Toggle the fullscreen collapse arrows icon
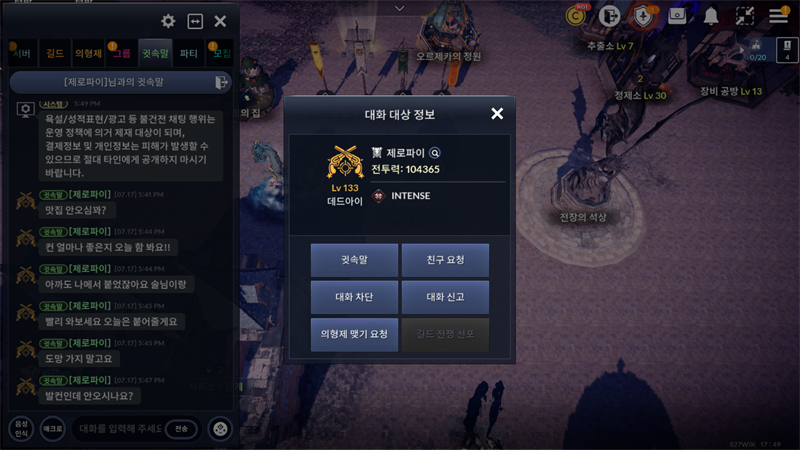The width and height of the screenshot is (800, 450). click(x=745, y=16)
